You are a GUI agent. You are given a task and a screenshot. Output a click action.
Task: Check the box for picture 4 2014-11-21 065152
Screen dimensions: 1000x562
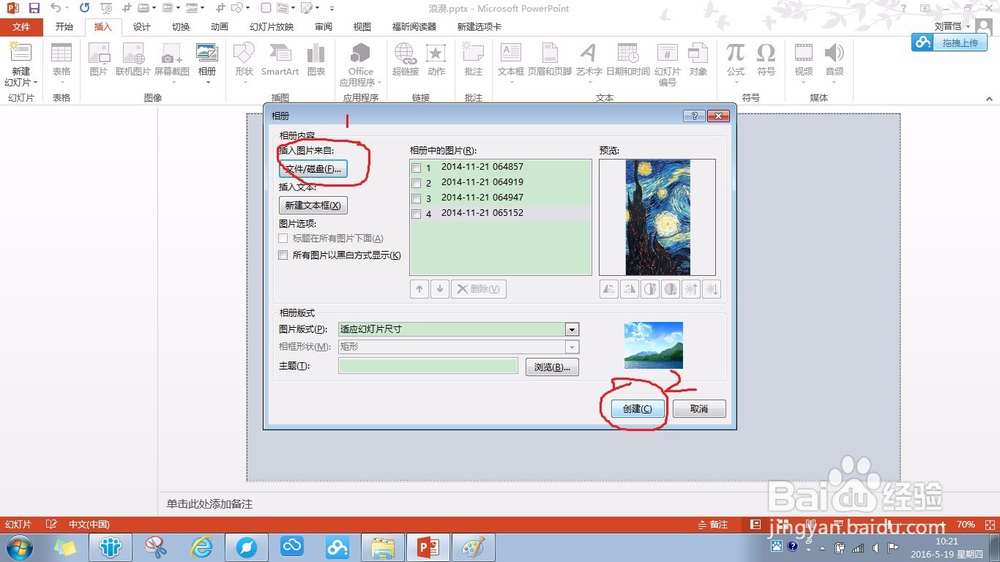(x=416, y=214)
